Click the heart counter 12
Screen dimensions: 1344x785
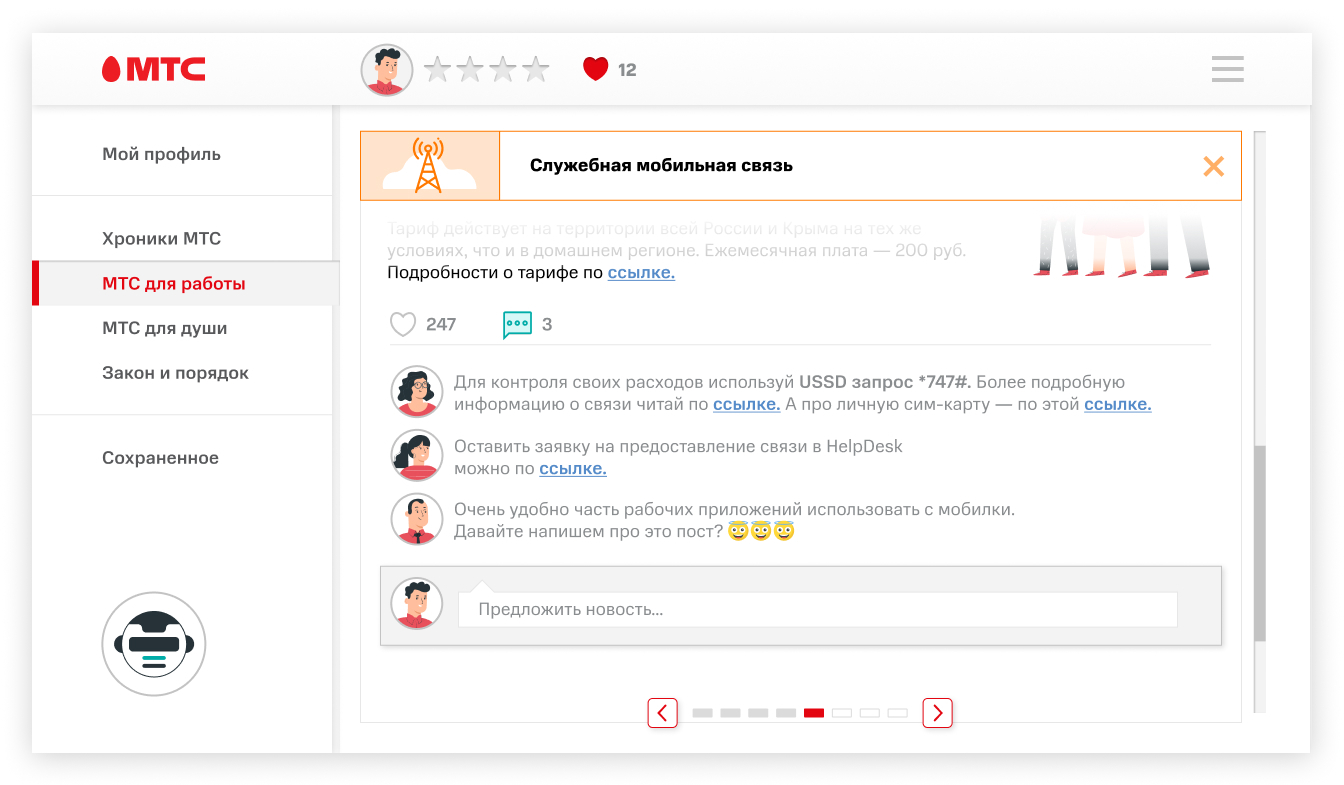click(627, 70)
